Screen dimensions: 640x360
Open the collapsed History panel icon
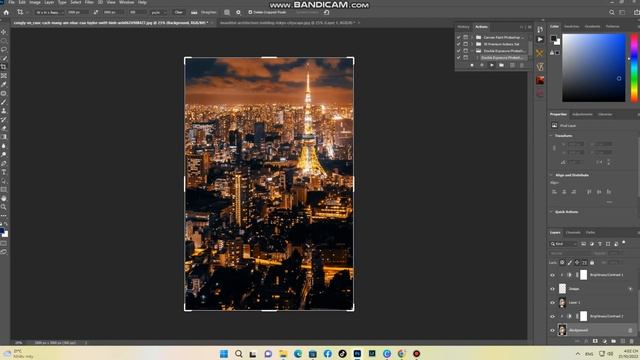click(540, 29)
